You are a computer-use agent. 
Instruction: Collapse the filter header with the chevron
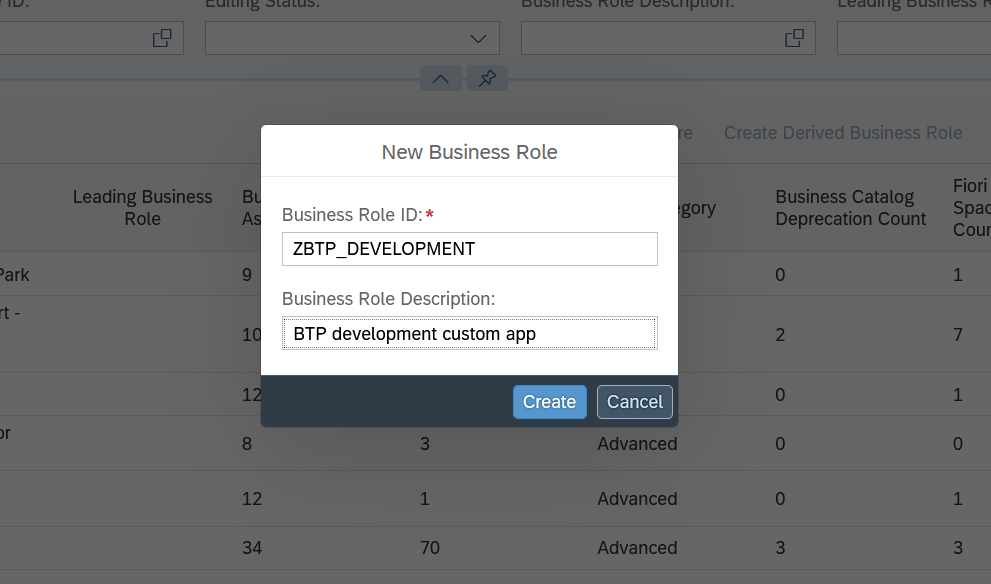click(441, 78)
